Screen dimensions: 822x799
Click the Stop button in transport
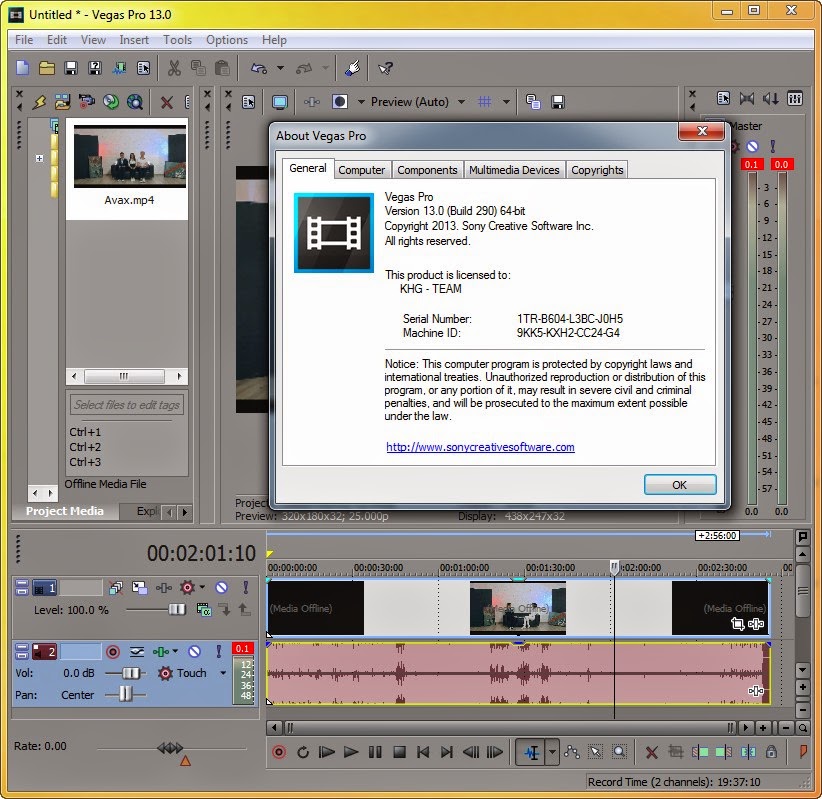(x=399, y=752)
